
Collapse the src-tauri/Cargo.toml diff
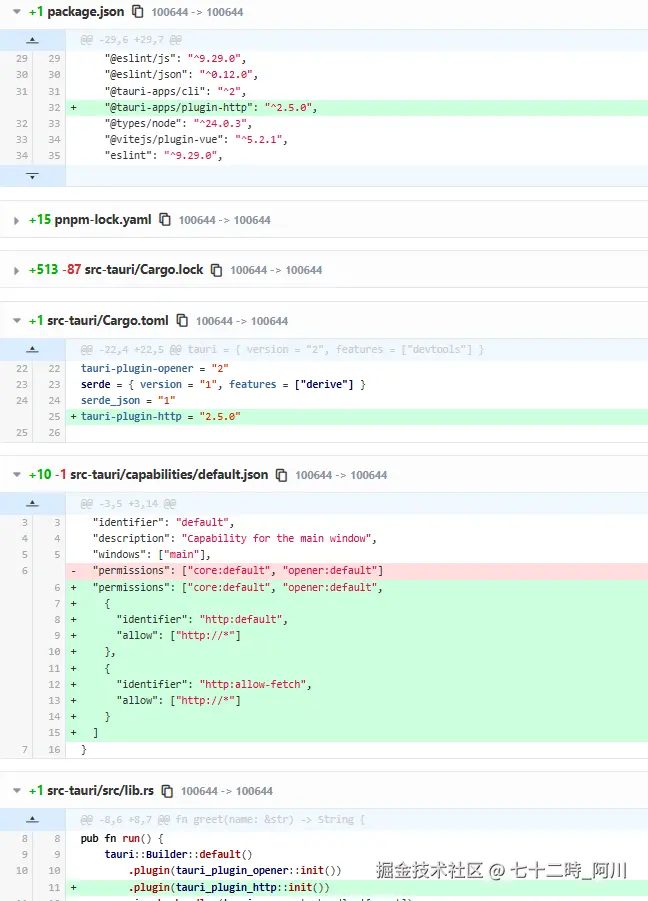[17, 321]
